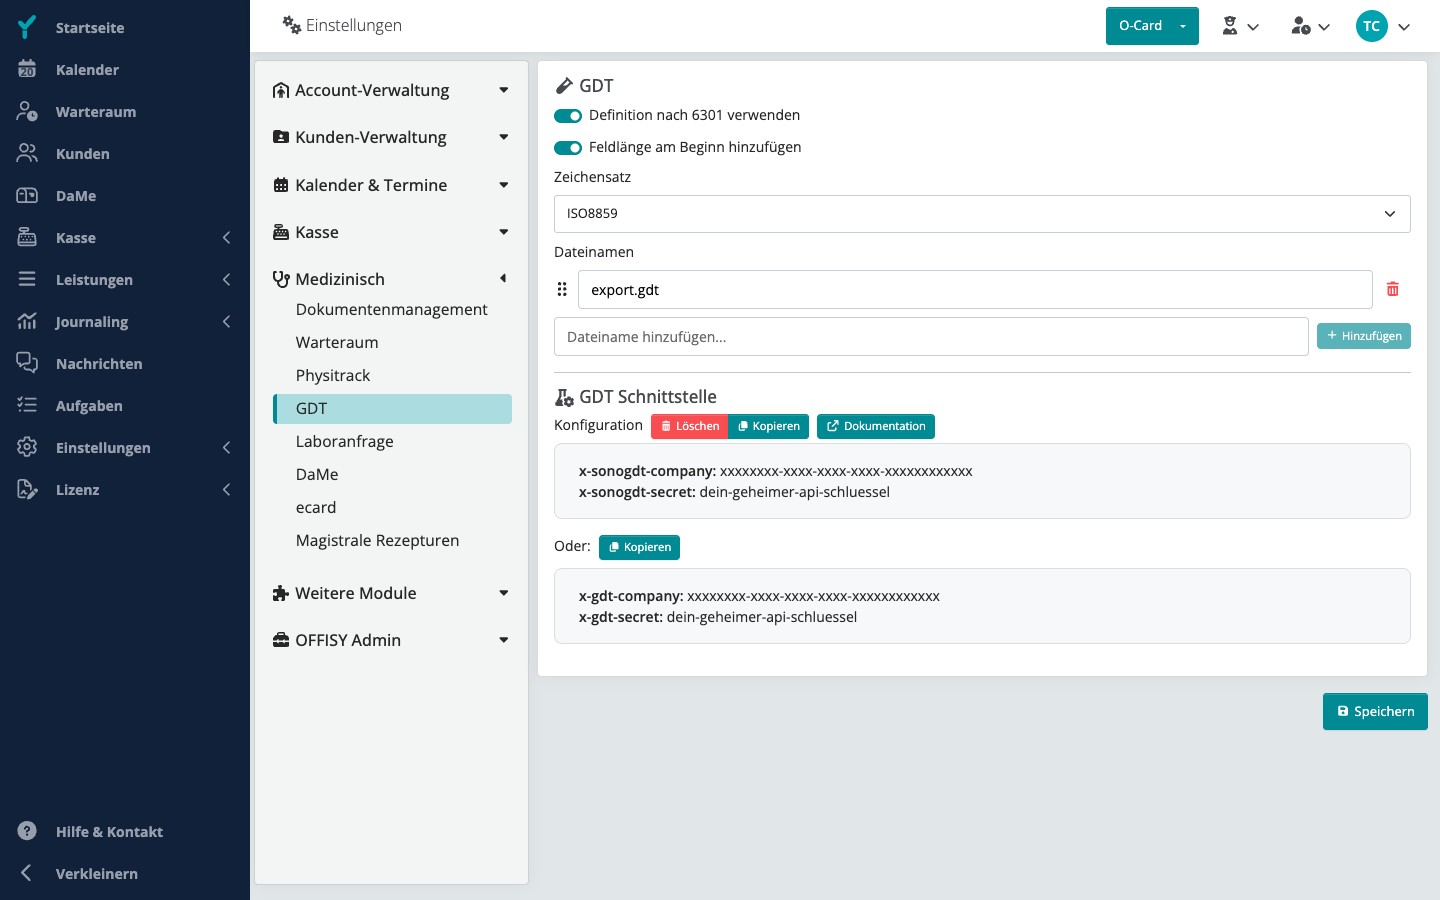Open the O-Card dropdown arrow
The height and width of the screenshot is (900, 1440).
pos(1183,26)
